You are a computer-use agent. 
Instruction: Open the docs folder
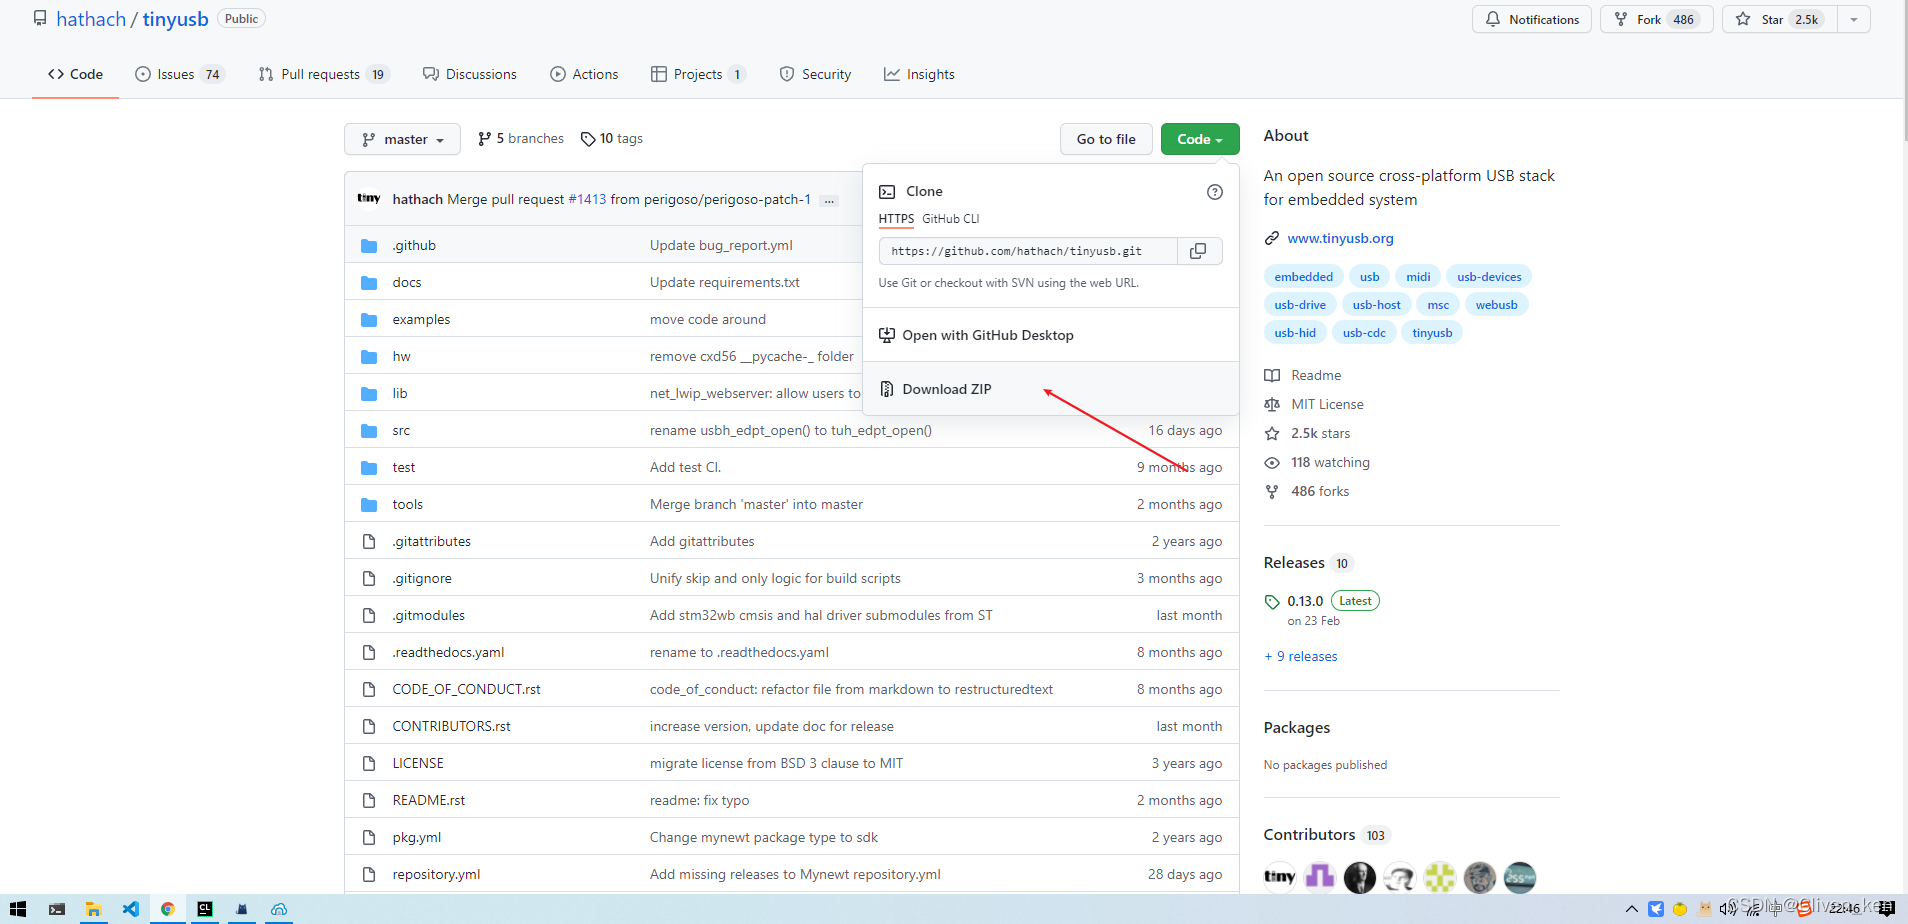pyautogui.click(x=407, y=282)
